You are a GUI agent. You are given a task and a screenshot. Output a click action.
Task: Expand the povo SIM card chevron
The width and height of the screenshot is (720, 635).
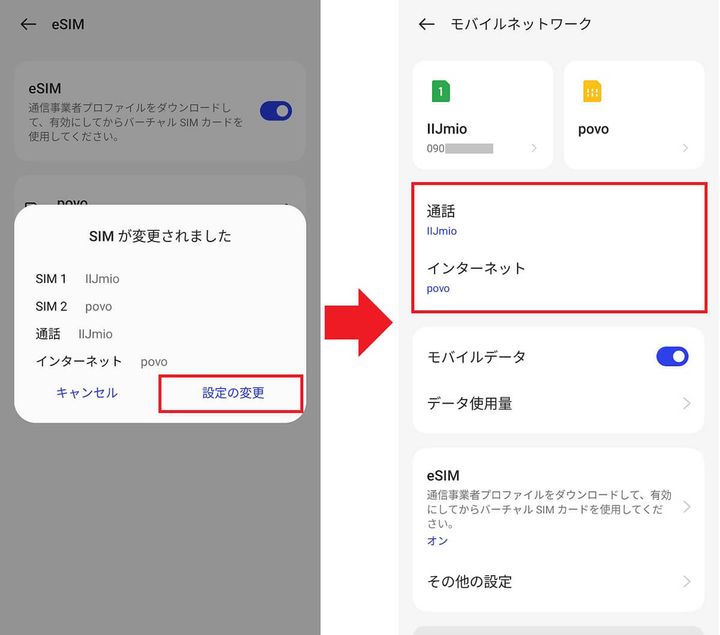tap(685, 148)
